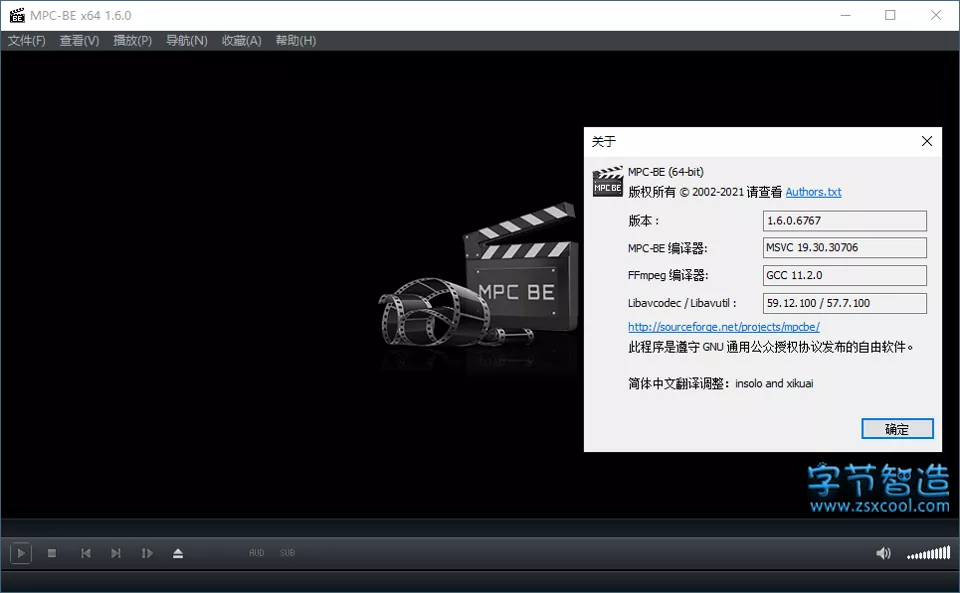Click the MPC-BE title bar app icon
960x593 pixels.
coord(17,15)
